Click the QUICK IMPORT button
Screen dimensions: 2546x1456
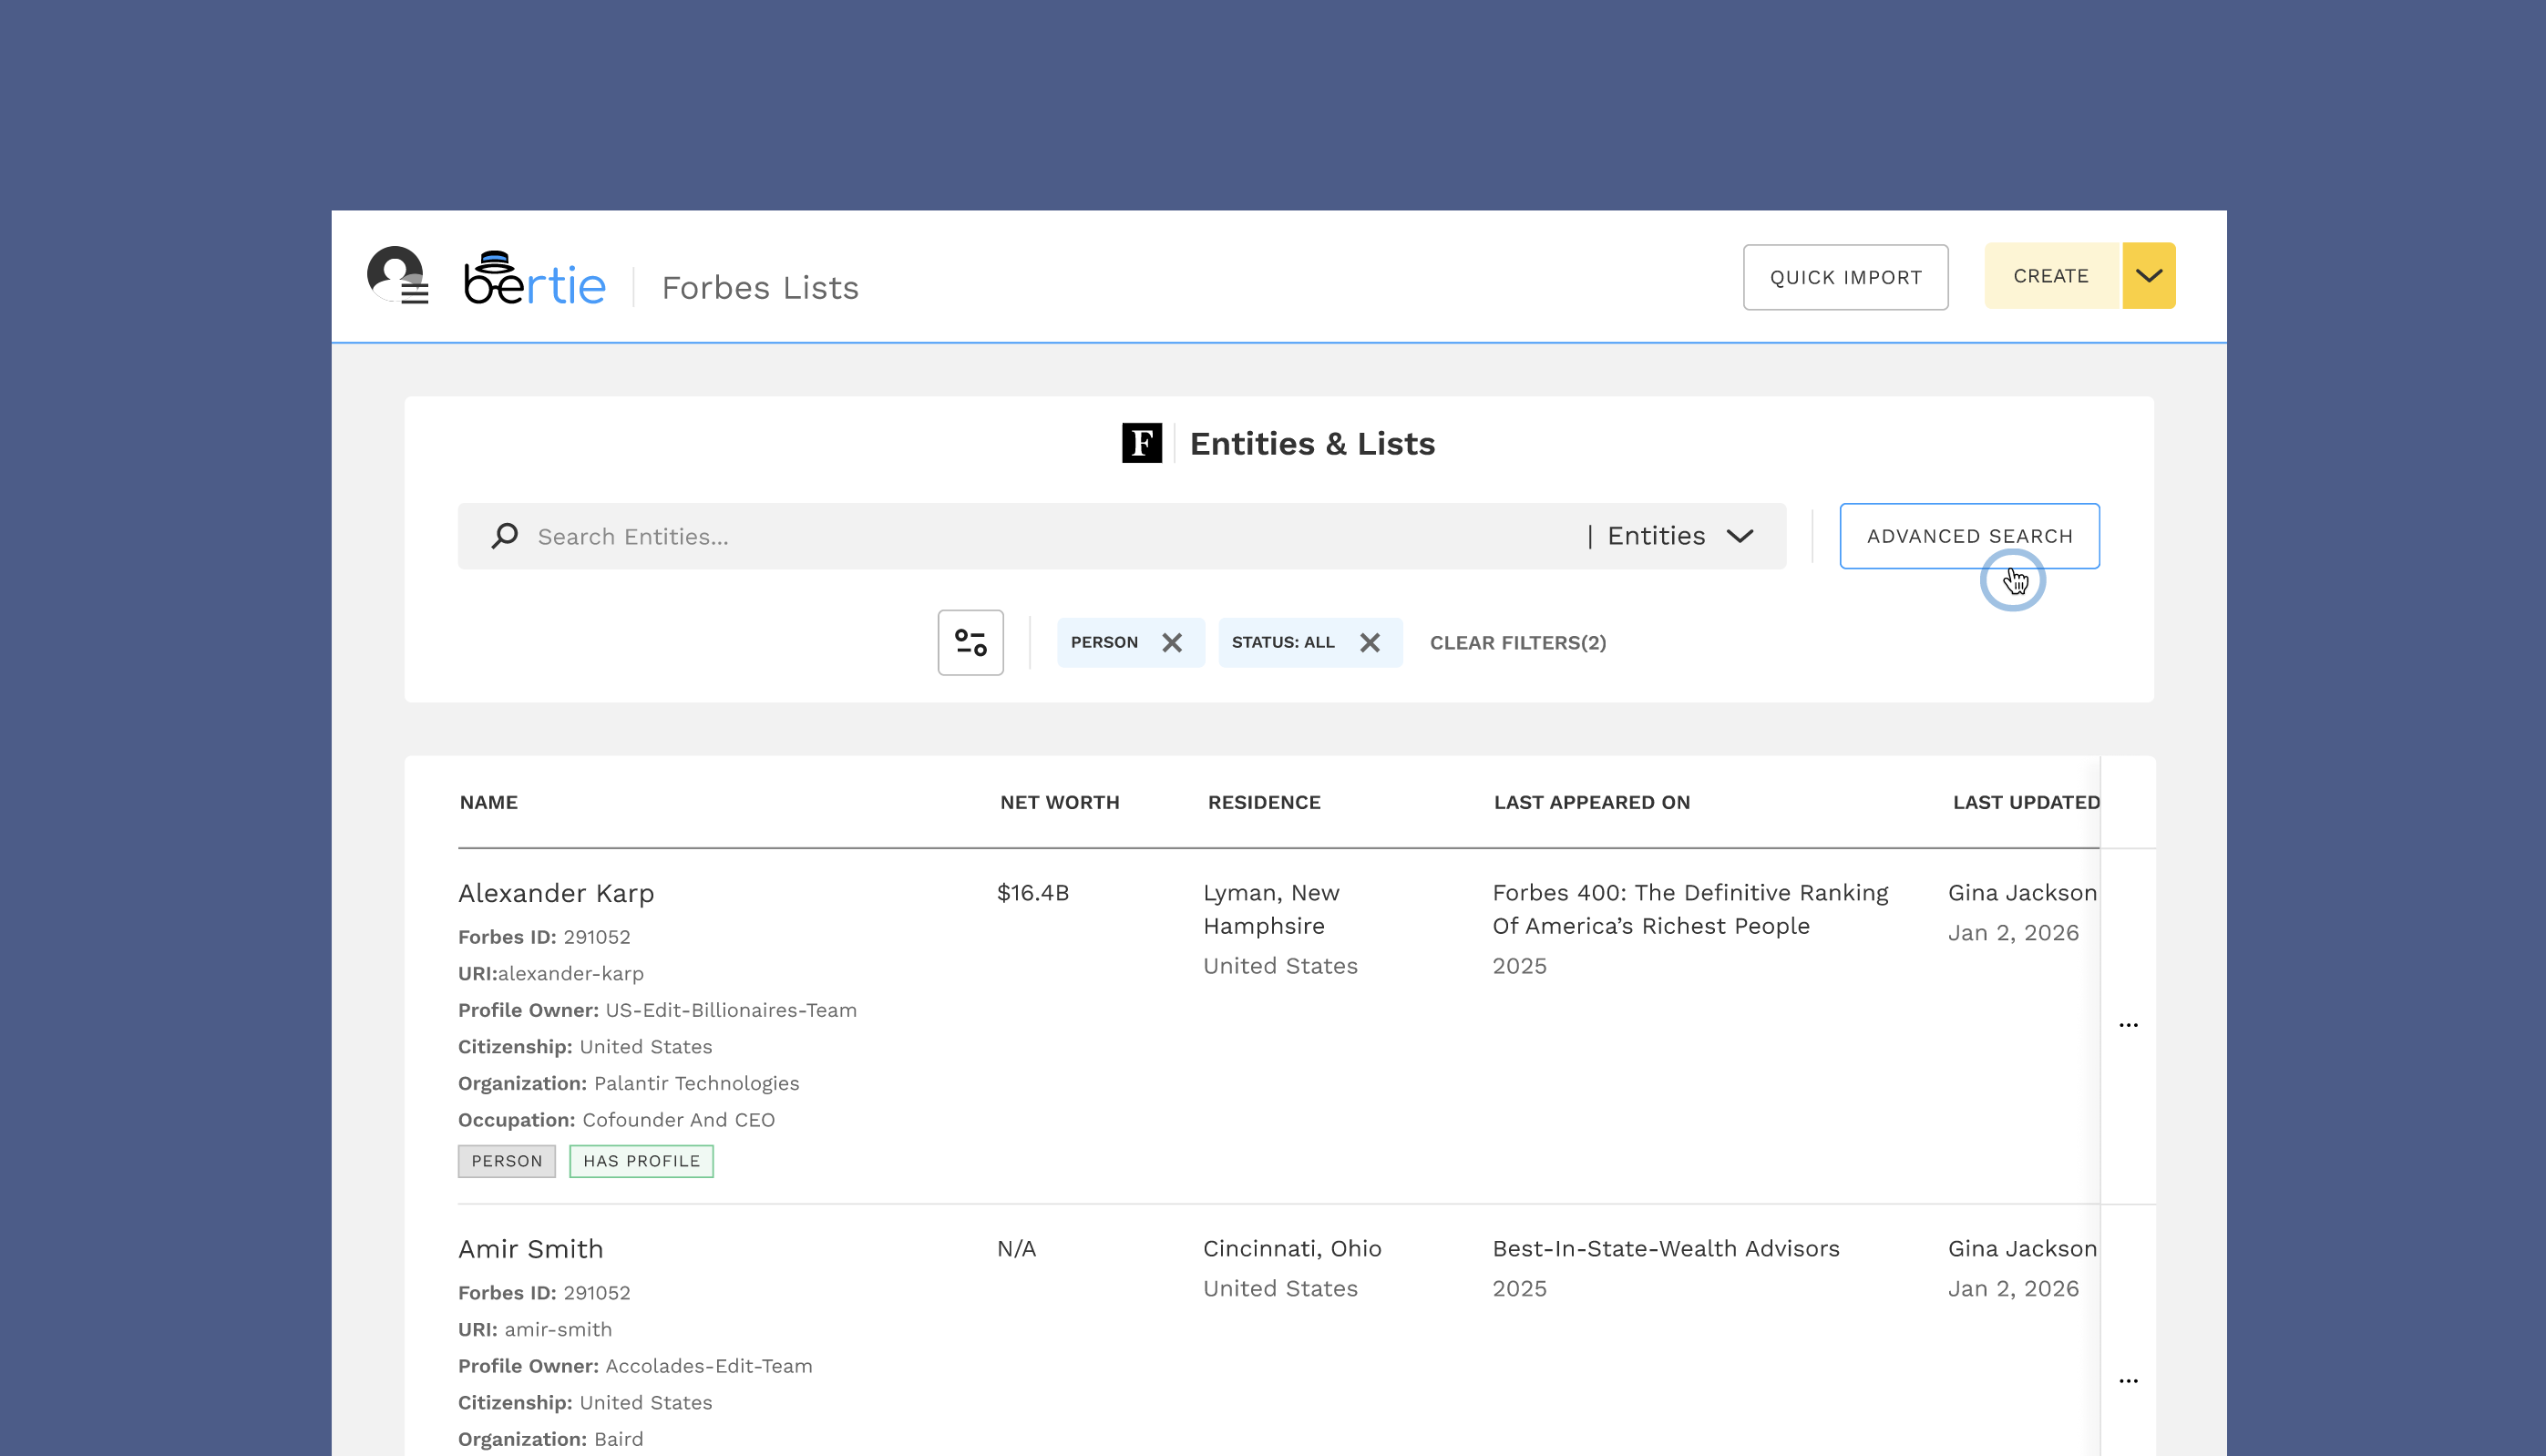tap(1845, 277)
